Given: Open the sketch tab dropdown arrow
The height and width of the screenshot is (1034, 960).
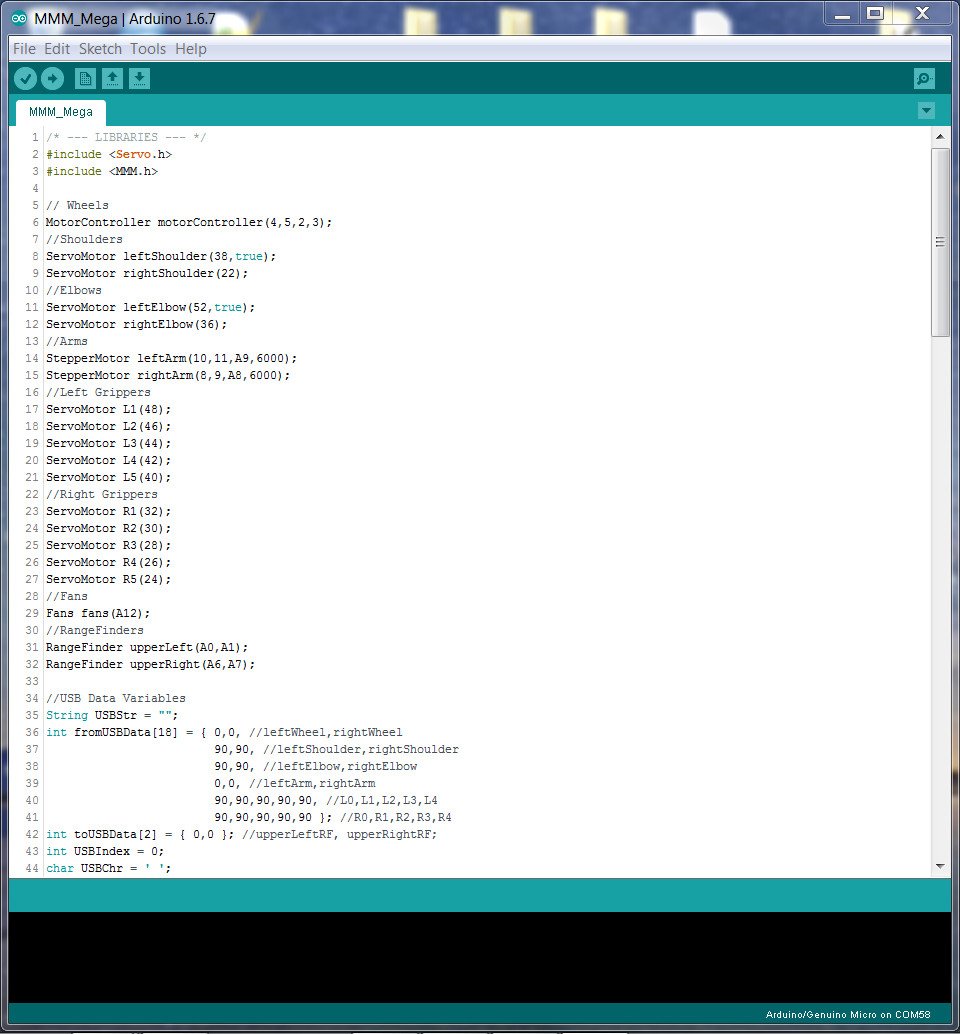Looking at the screenshot, I should coord(926,111).
